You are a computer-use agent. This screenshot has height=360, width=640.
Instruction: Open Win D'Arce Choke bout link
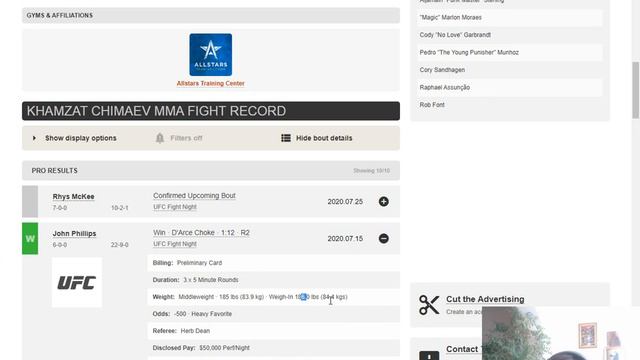tap(201, 233)
